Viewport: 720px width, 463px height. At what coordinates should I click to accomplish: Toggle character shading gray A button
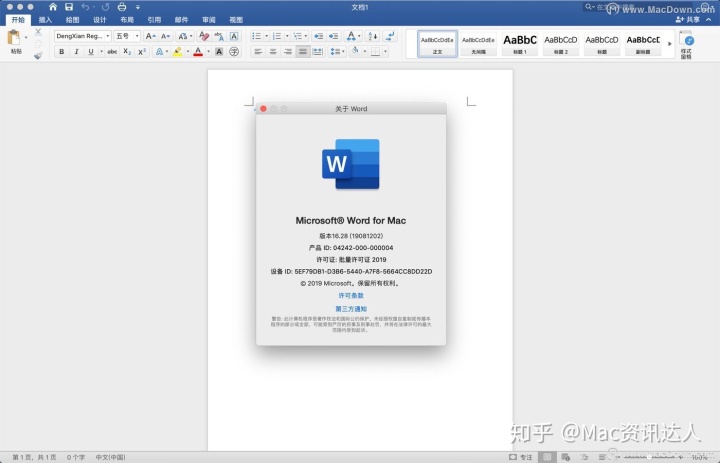click(x=219, y=52)
